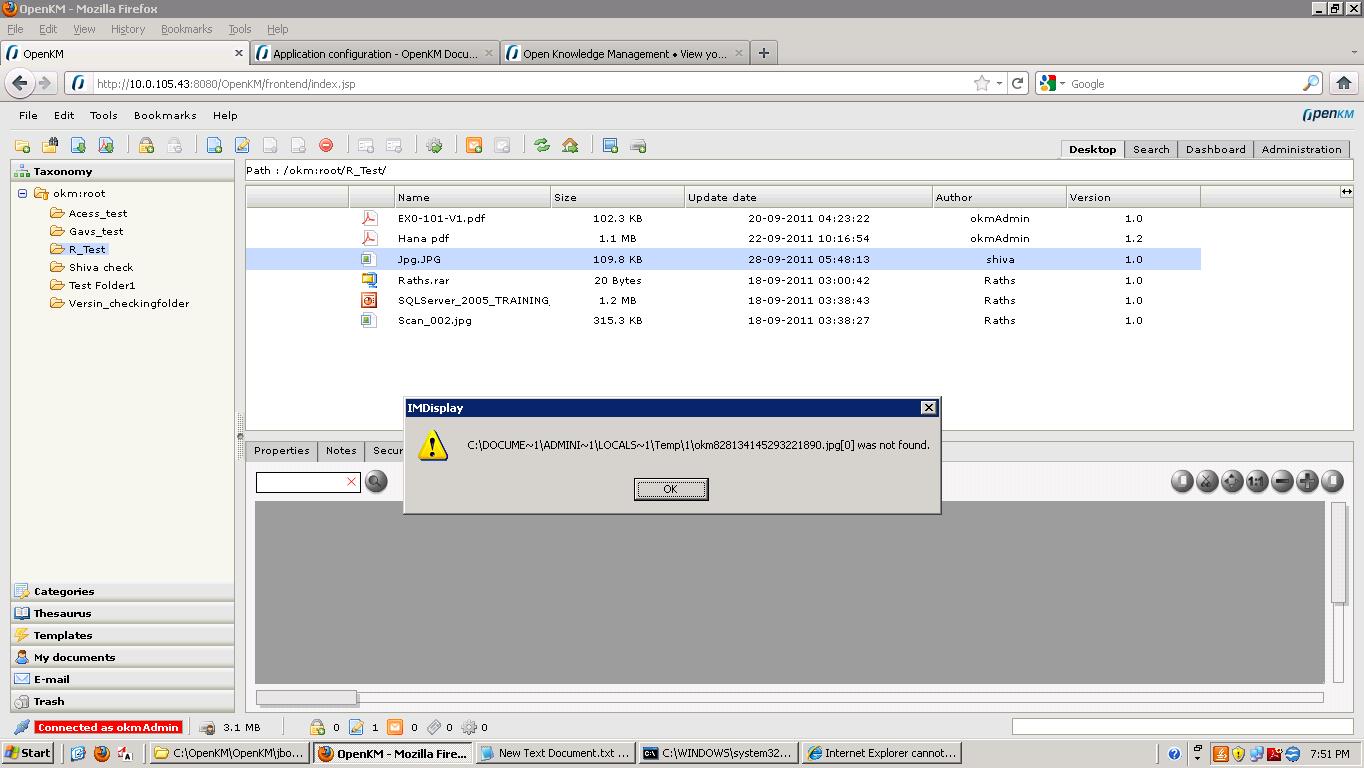The height and width of the screenshot is (768, 1364).
Task: Expand the Trash panel in sidebar
Action: point(49,702)
